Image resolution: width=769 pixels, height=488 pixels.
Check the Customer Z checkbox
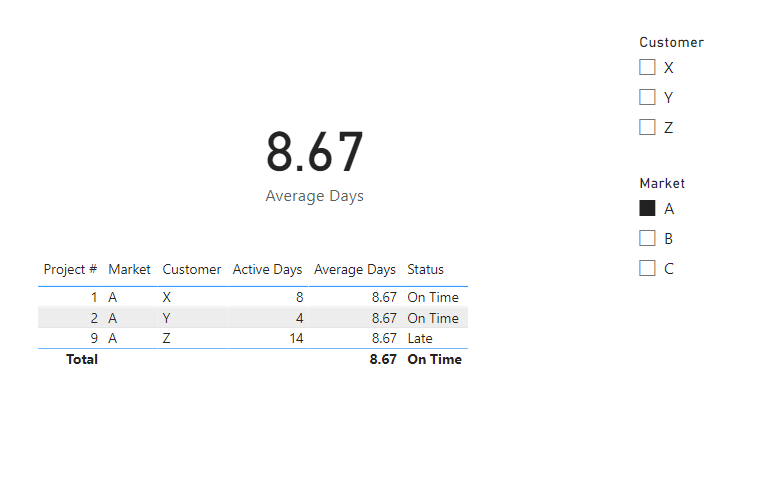click(647, 127)
